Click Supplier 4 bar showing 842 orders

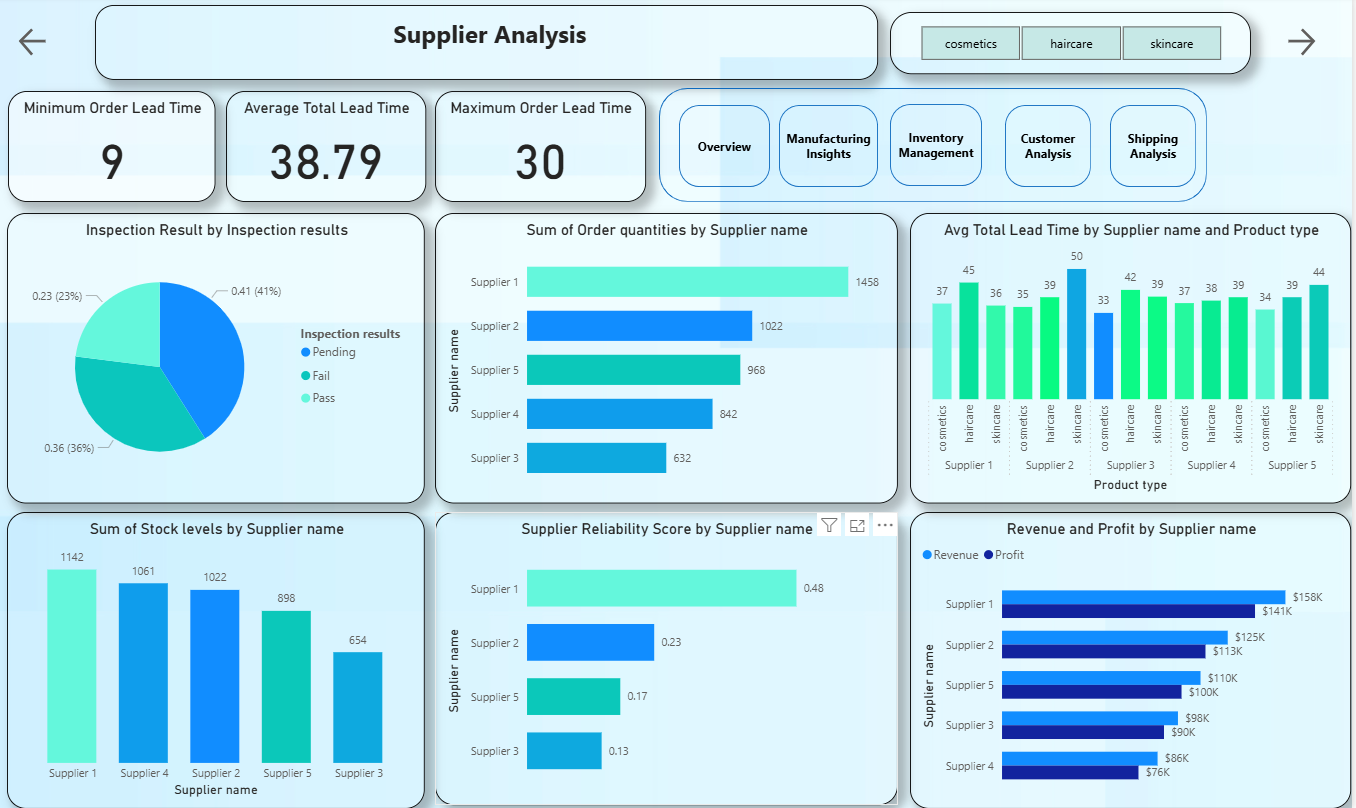pyautogui.click(x=619, y=414)
